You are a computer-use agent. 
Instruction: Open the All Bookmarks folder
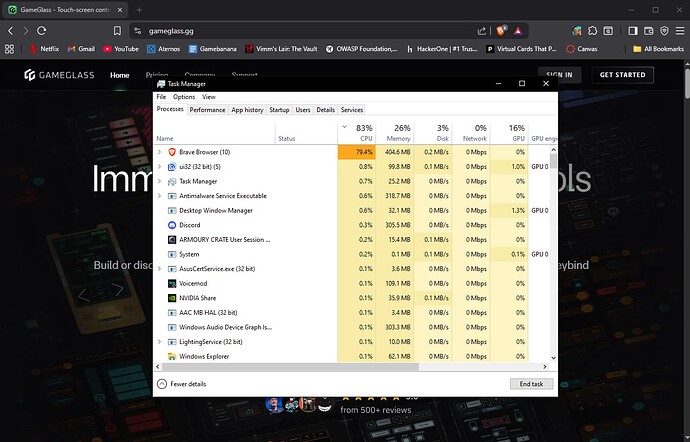click(658, 49)
